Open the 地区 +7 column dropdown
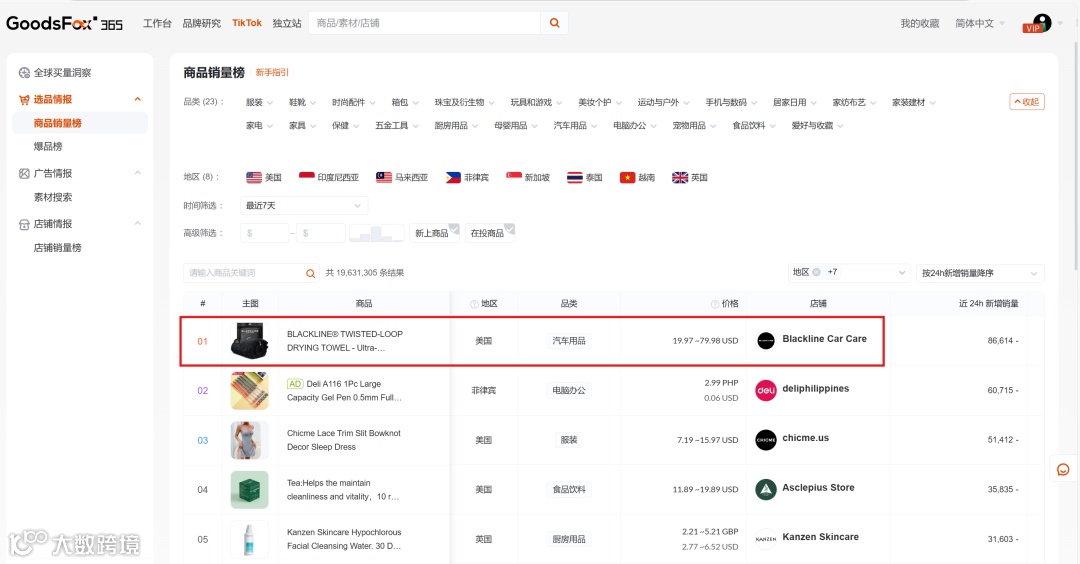The width and height of the screenshot is (1080, 564). click(849, 273)
